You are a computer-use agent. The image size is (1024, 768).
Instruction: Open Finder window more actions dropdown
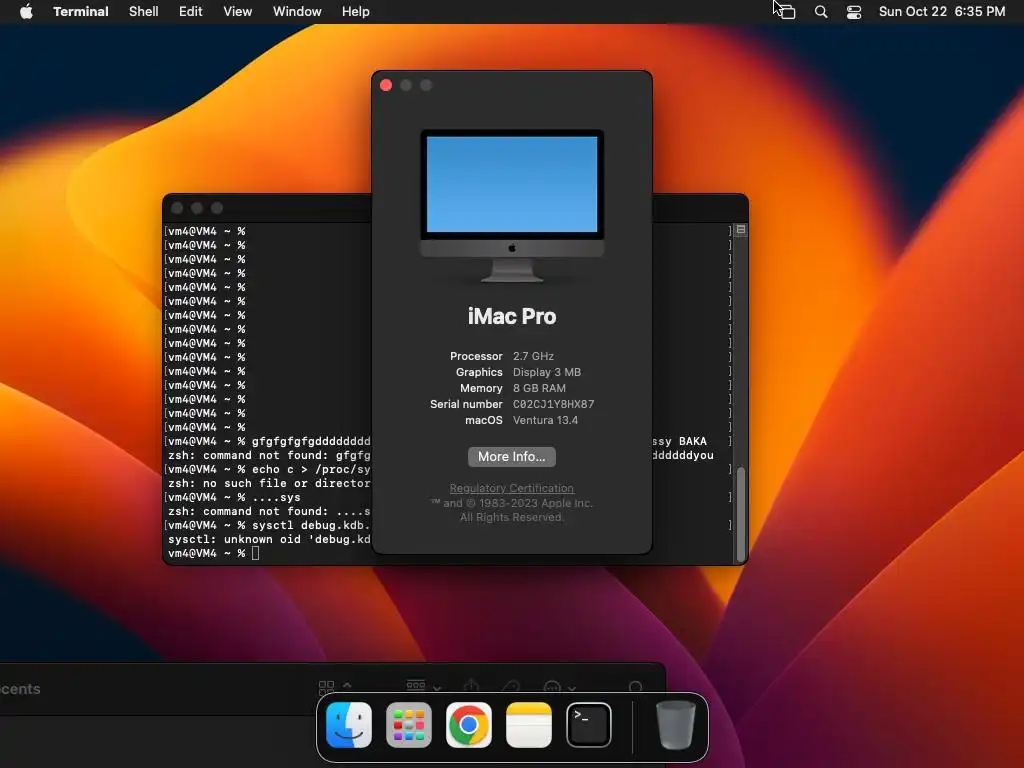(560, 687)
